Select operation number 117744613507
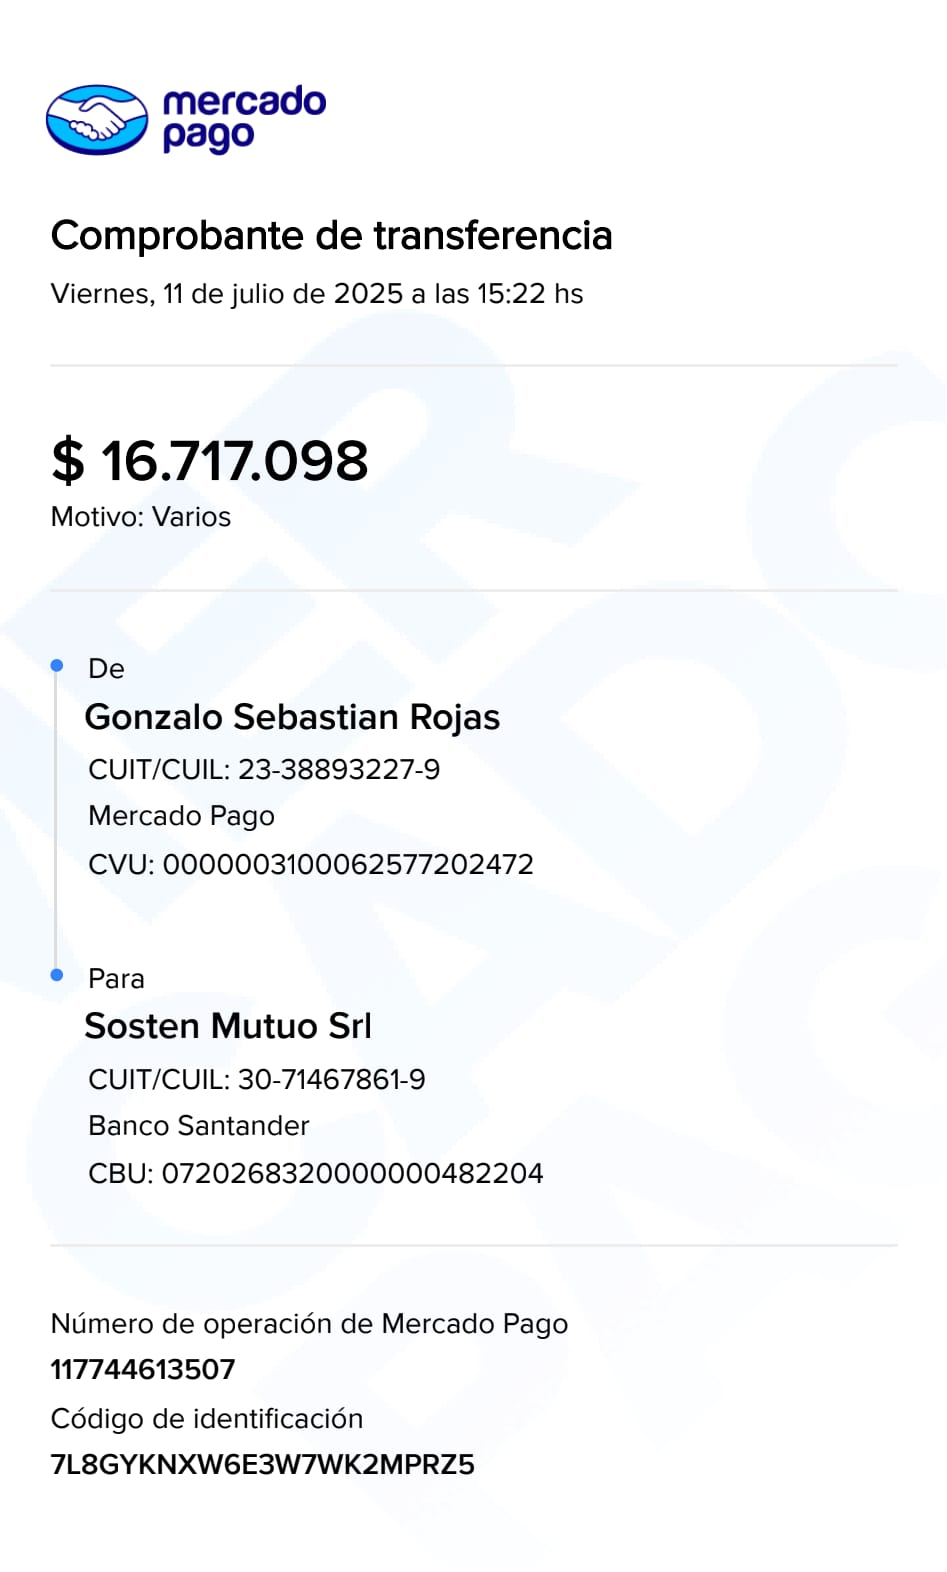This screenshot has width=947, height=1572. click(143, 1369)
